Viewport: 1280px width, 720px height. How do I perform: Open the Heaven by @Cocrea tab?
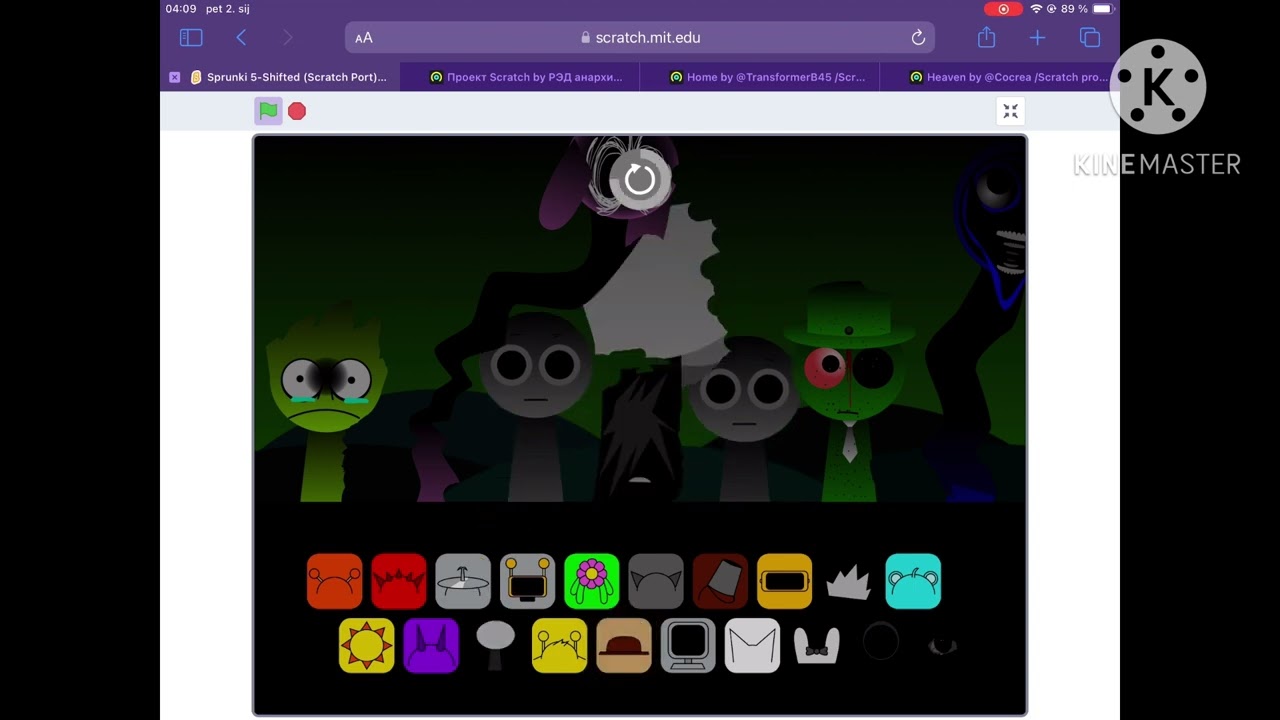coord(1000,77)
